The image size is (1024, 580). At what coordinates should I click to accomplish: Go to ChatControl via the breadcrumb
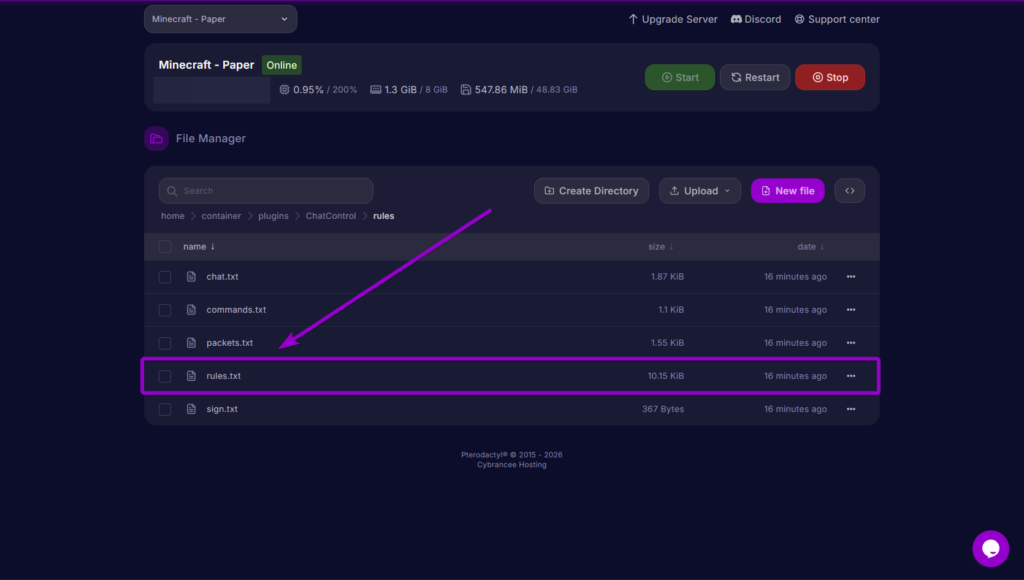tap(330, 215)
